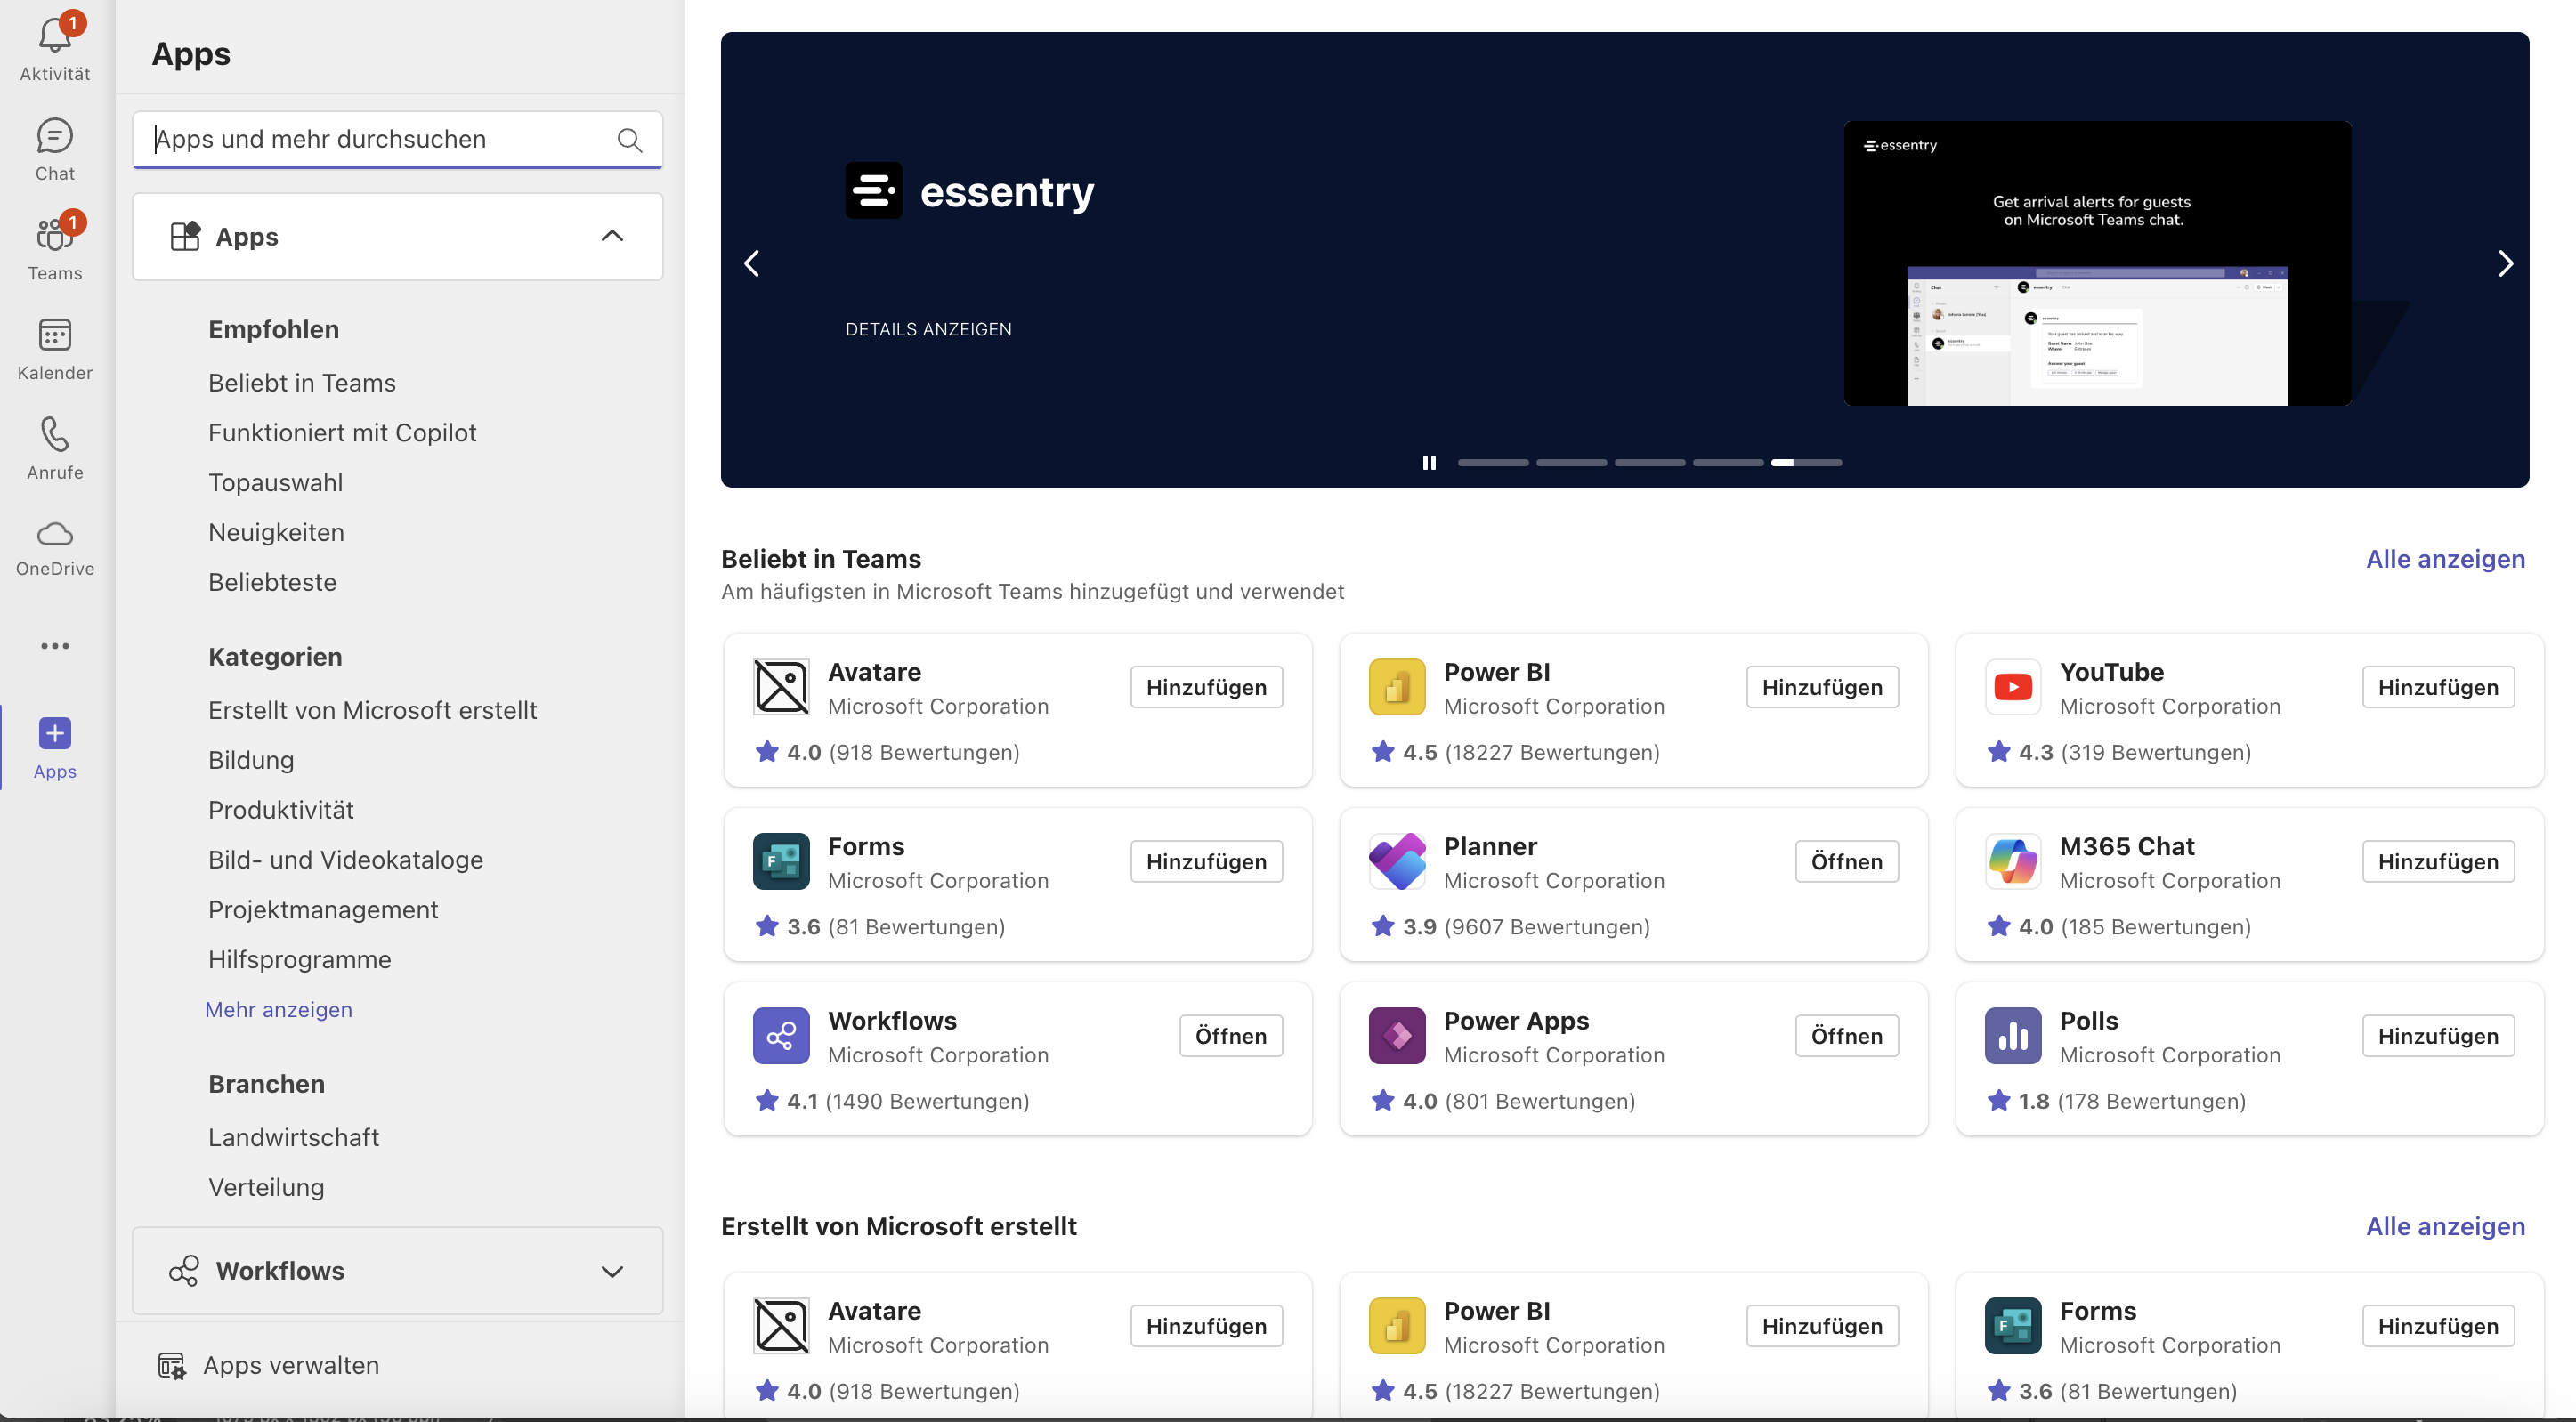Click Hinzufügen for Power BI in Beliebt in Teams

coord(1822,687)
